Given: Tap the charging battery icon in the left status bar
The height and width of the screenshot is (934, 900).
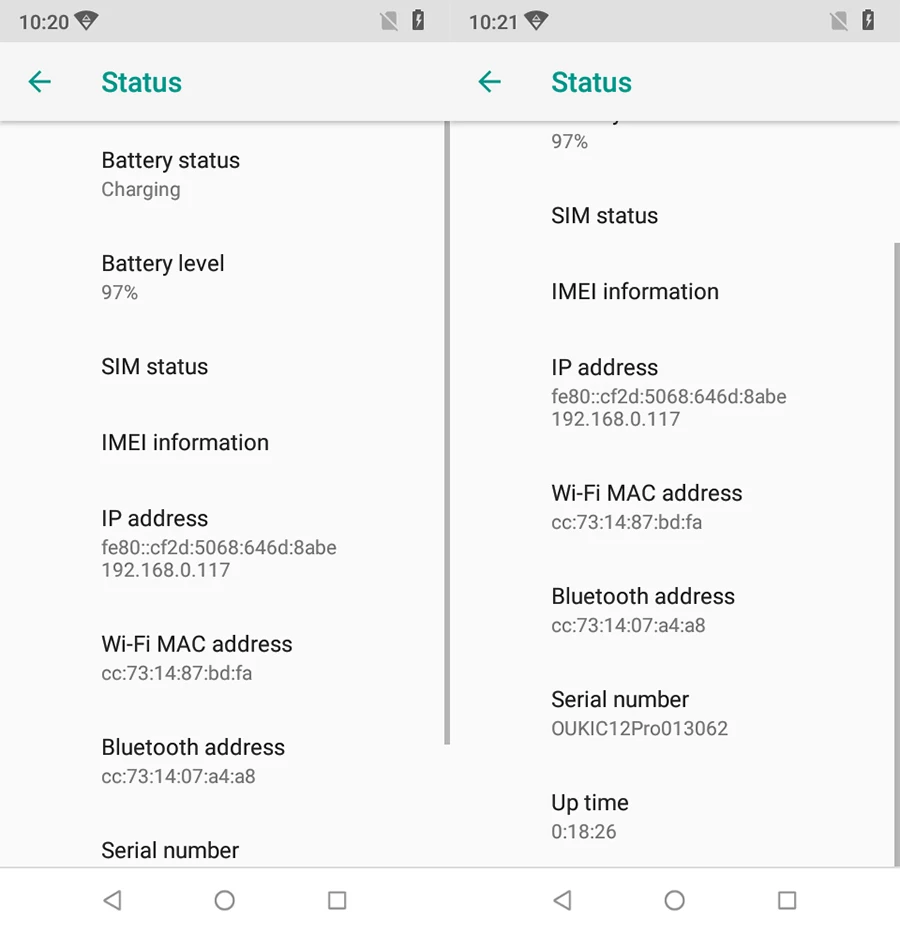Looking at the screenshot, I should (x=418, y=21).
